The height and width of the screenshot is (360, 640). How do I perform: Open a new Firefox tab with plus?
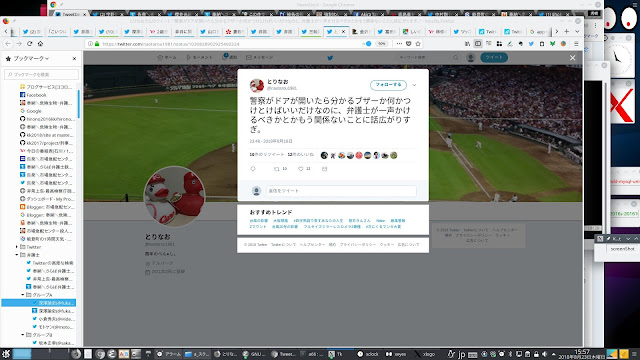coord(567,31)
